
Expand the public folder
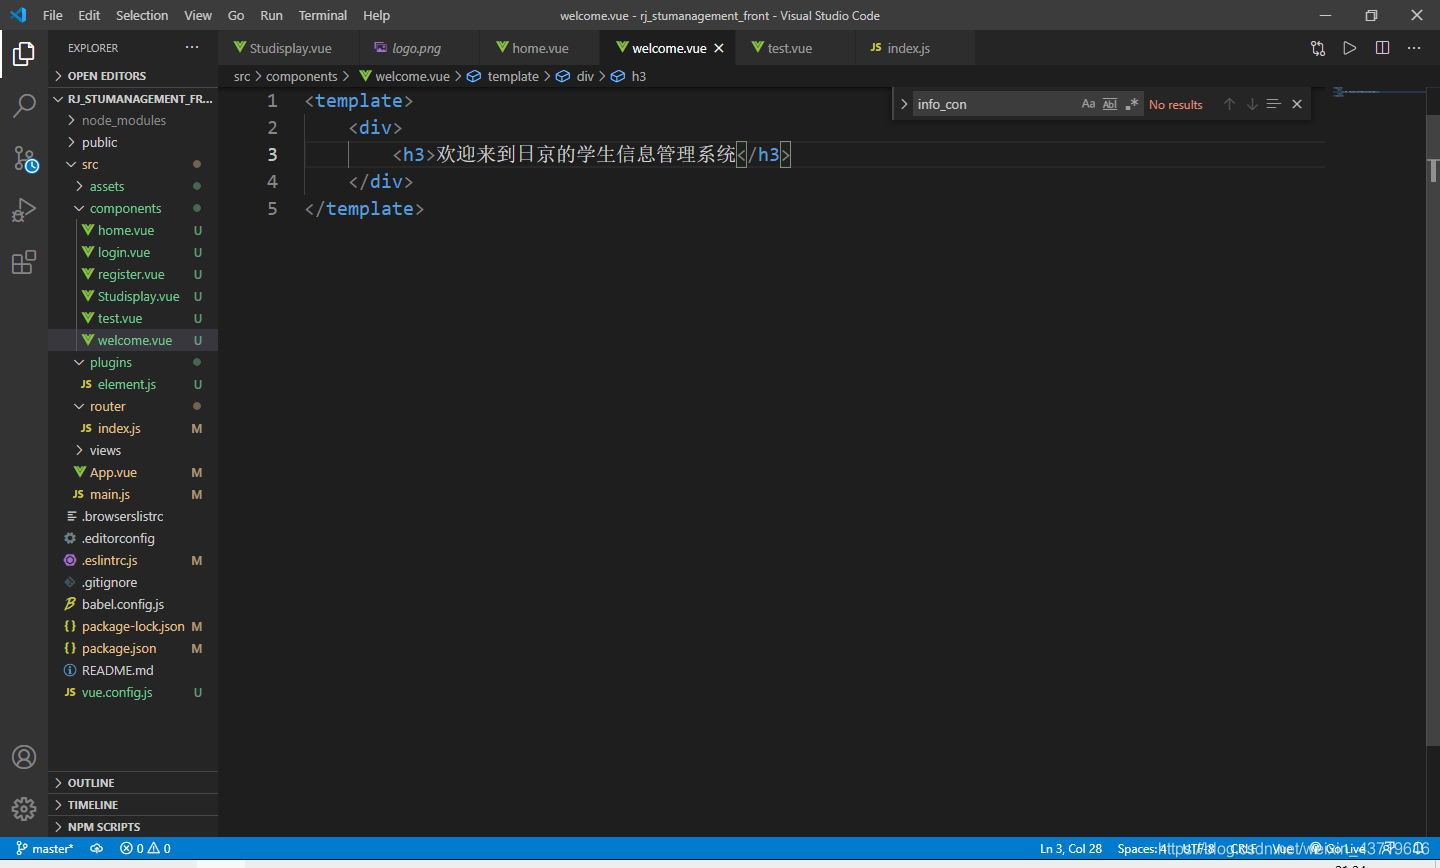click(x=133, y=142)
